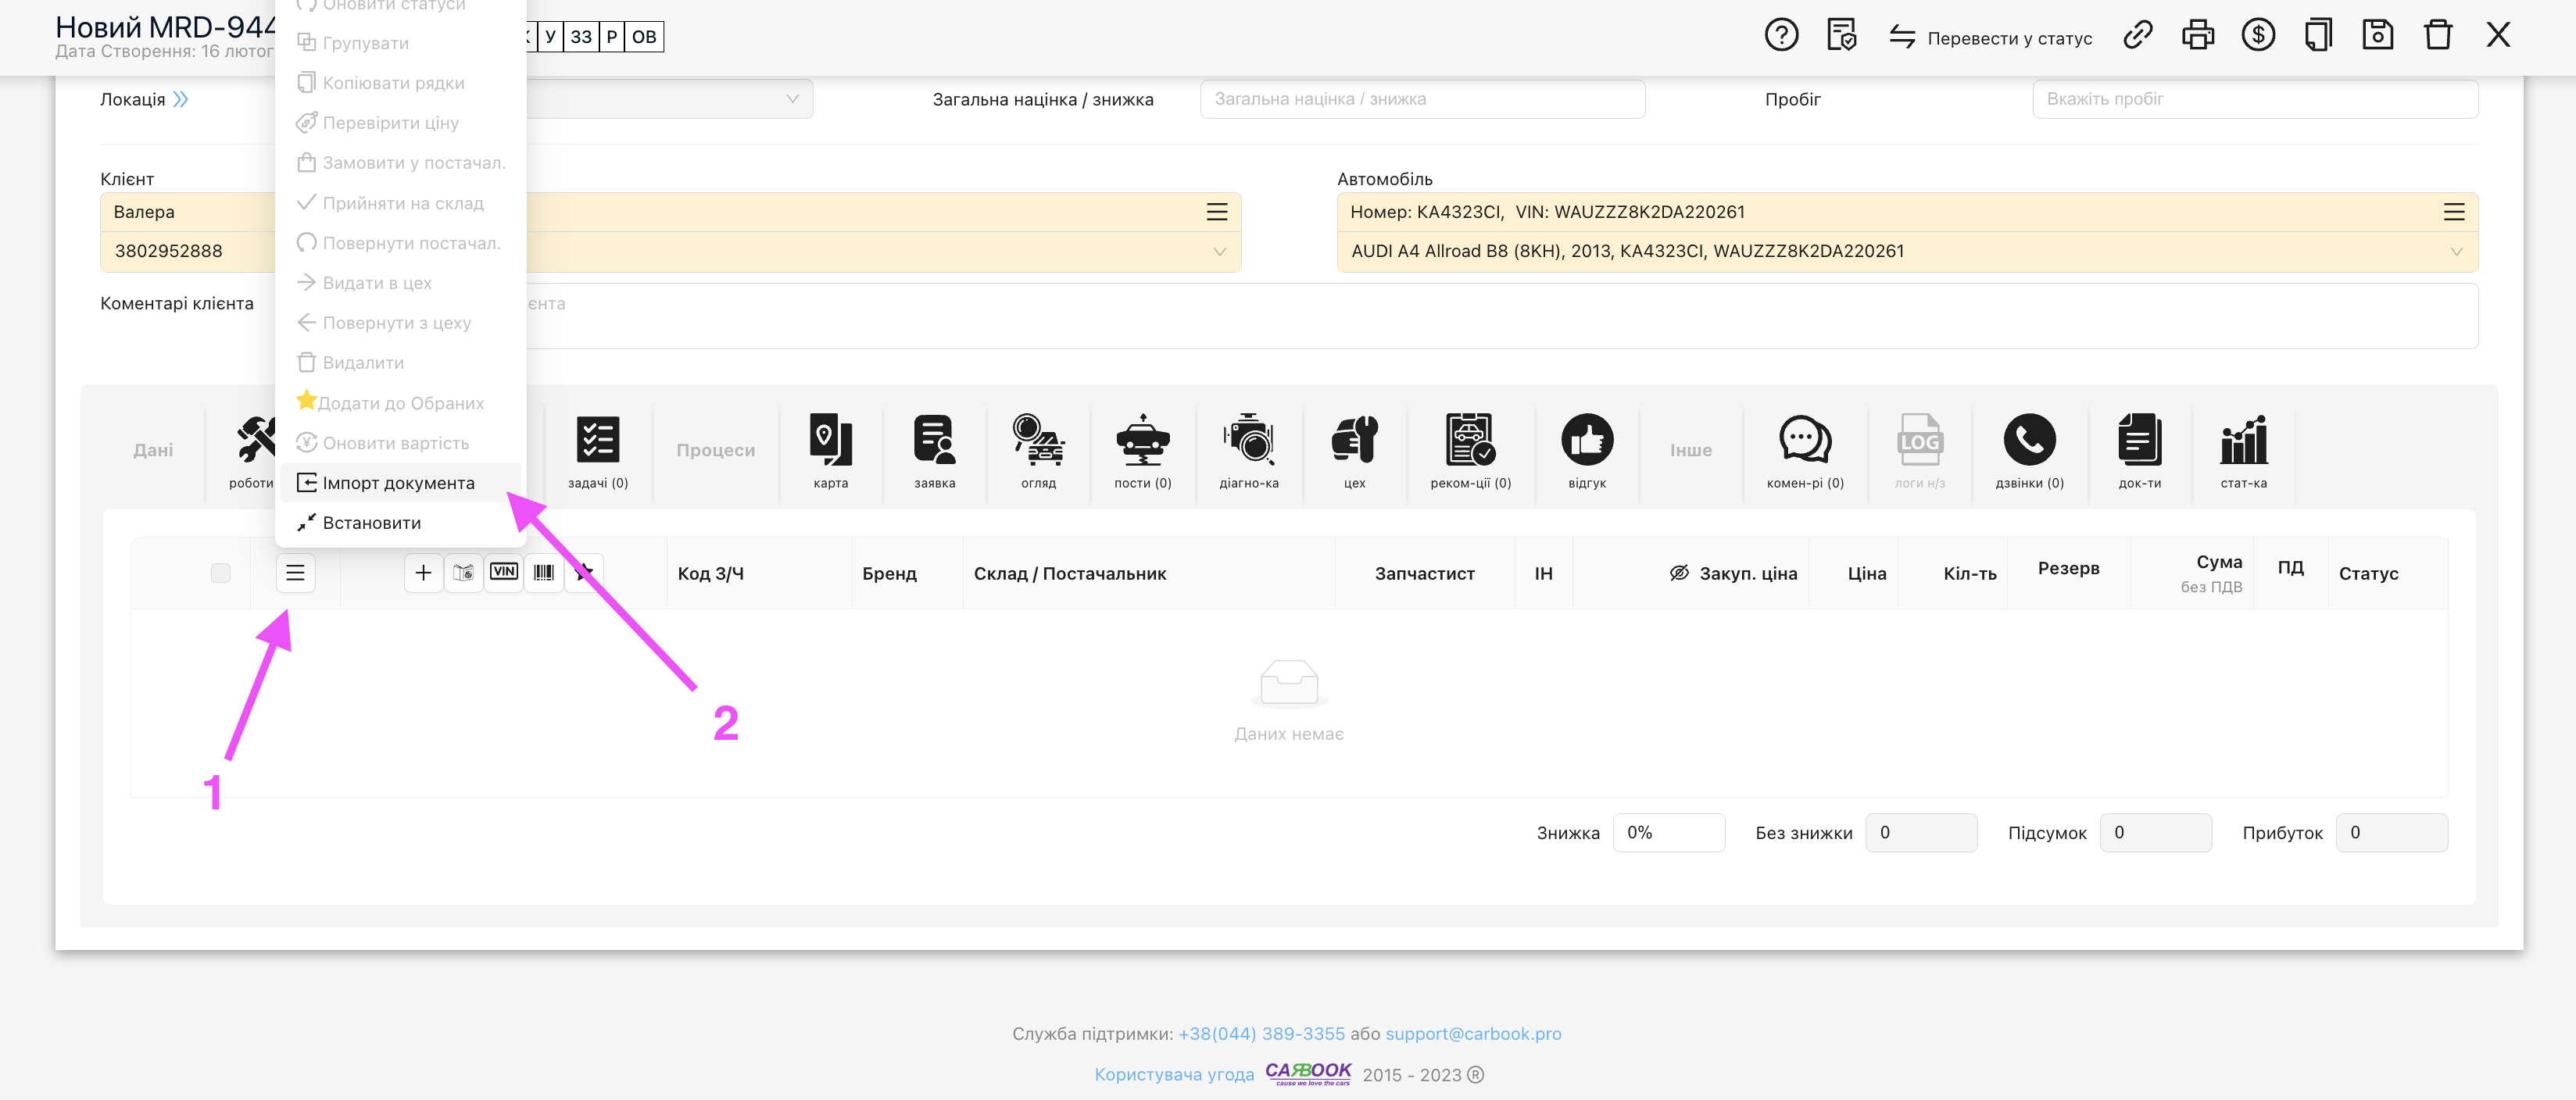The width and height of the screenshot is (2576, 1100).
Task: Tick the select-all checkbox in parts table
Action: tap(220, 573)
